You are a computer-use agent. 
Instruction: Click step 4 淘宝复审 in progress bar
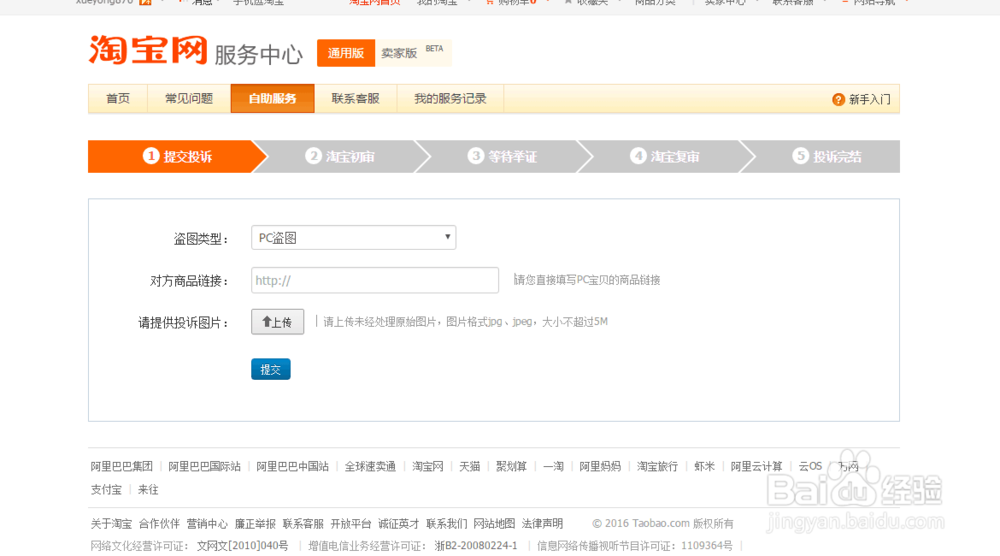(x=665, y=156)
